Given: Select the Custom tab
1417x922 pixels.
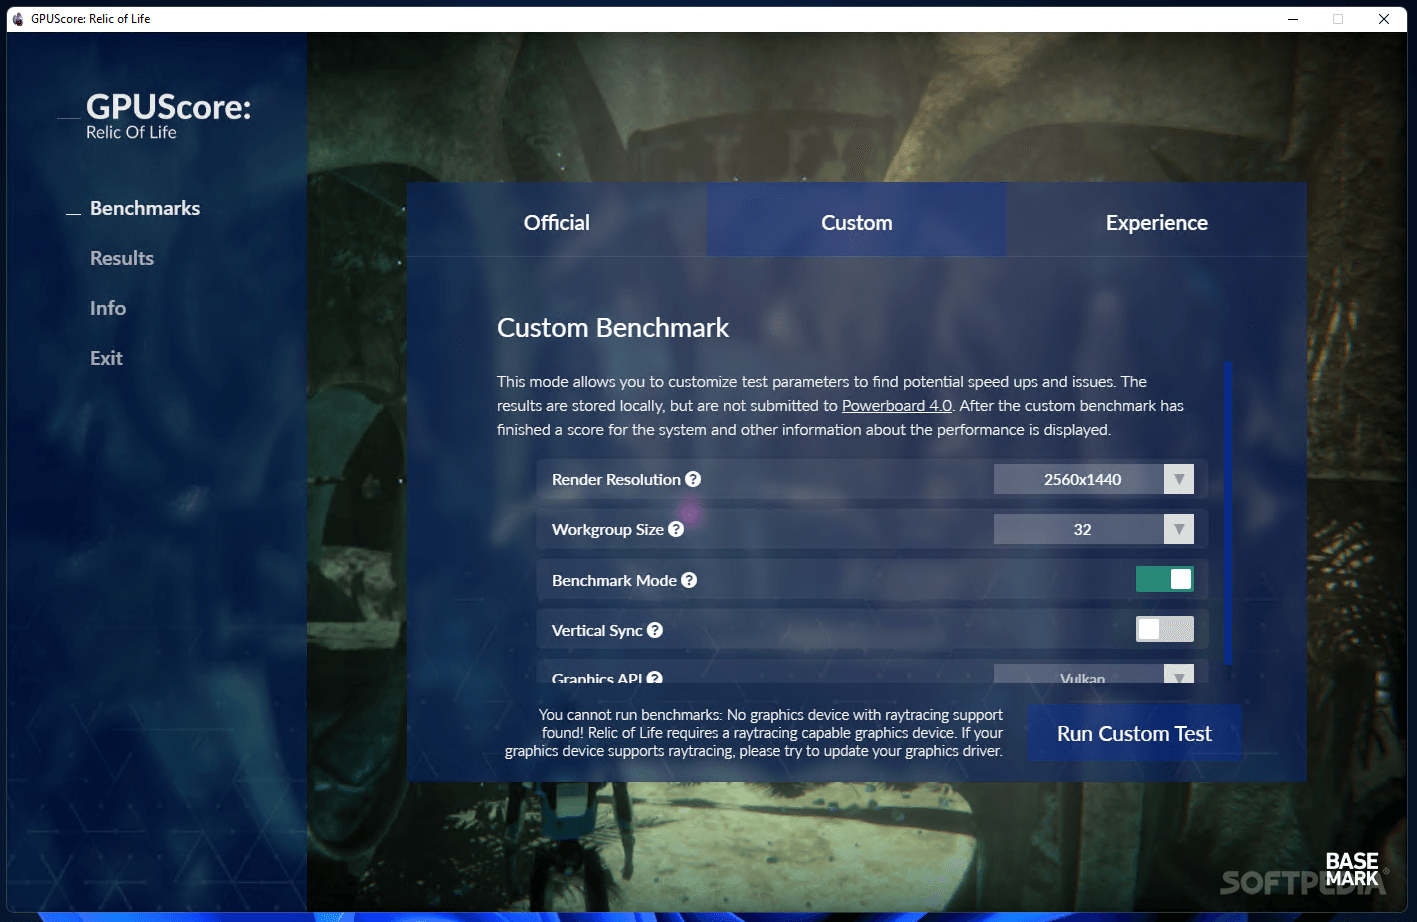Looking at the screenshot, I should pyautogui.click(x=857, y=220).
